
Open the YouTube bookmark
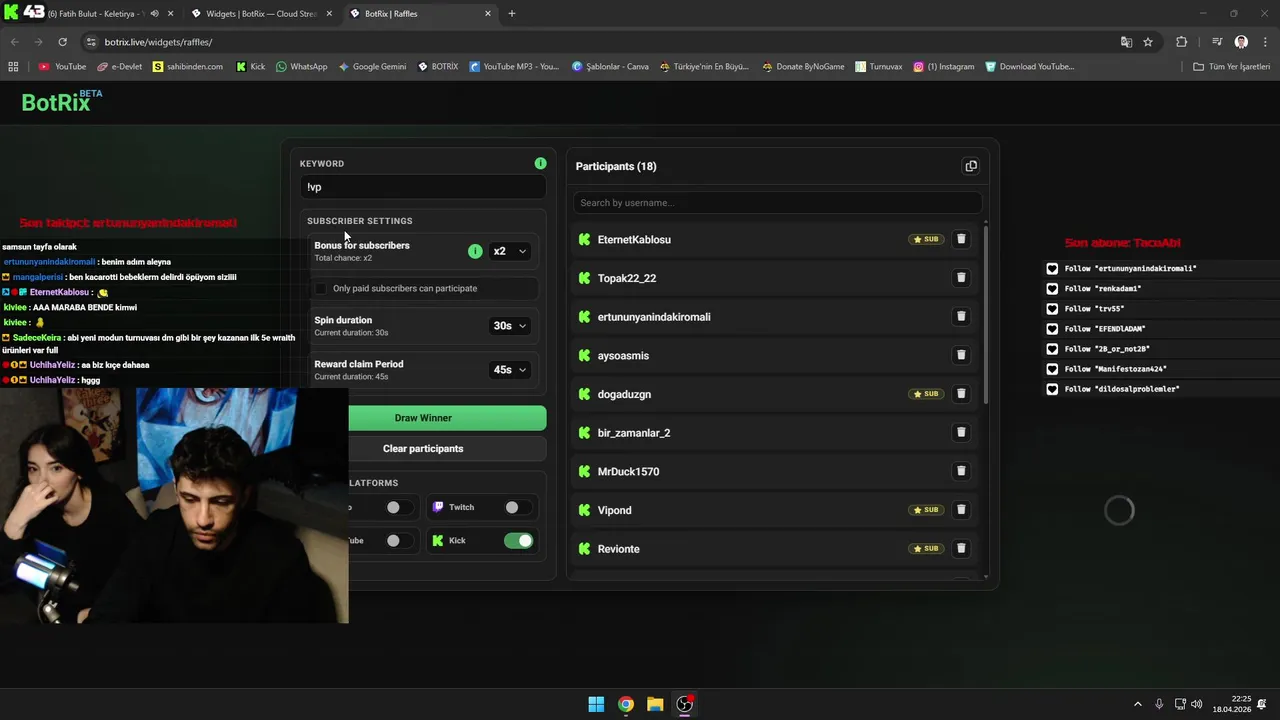click(62, 67)
